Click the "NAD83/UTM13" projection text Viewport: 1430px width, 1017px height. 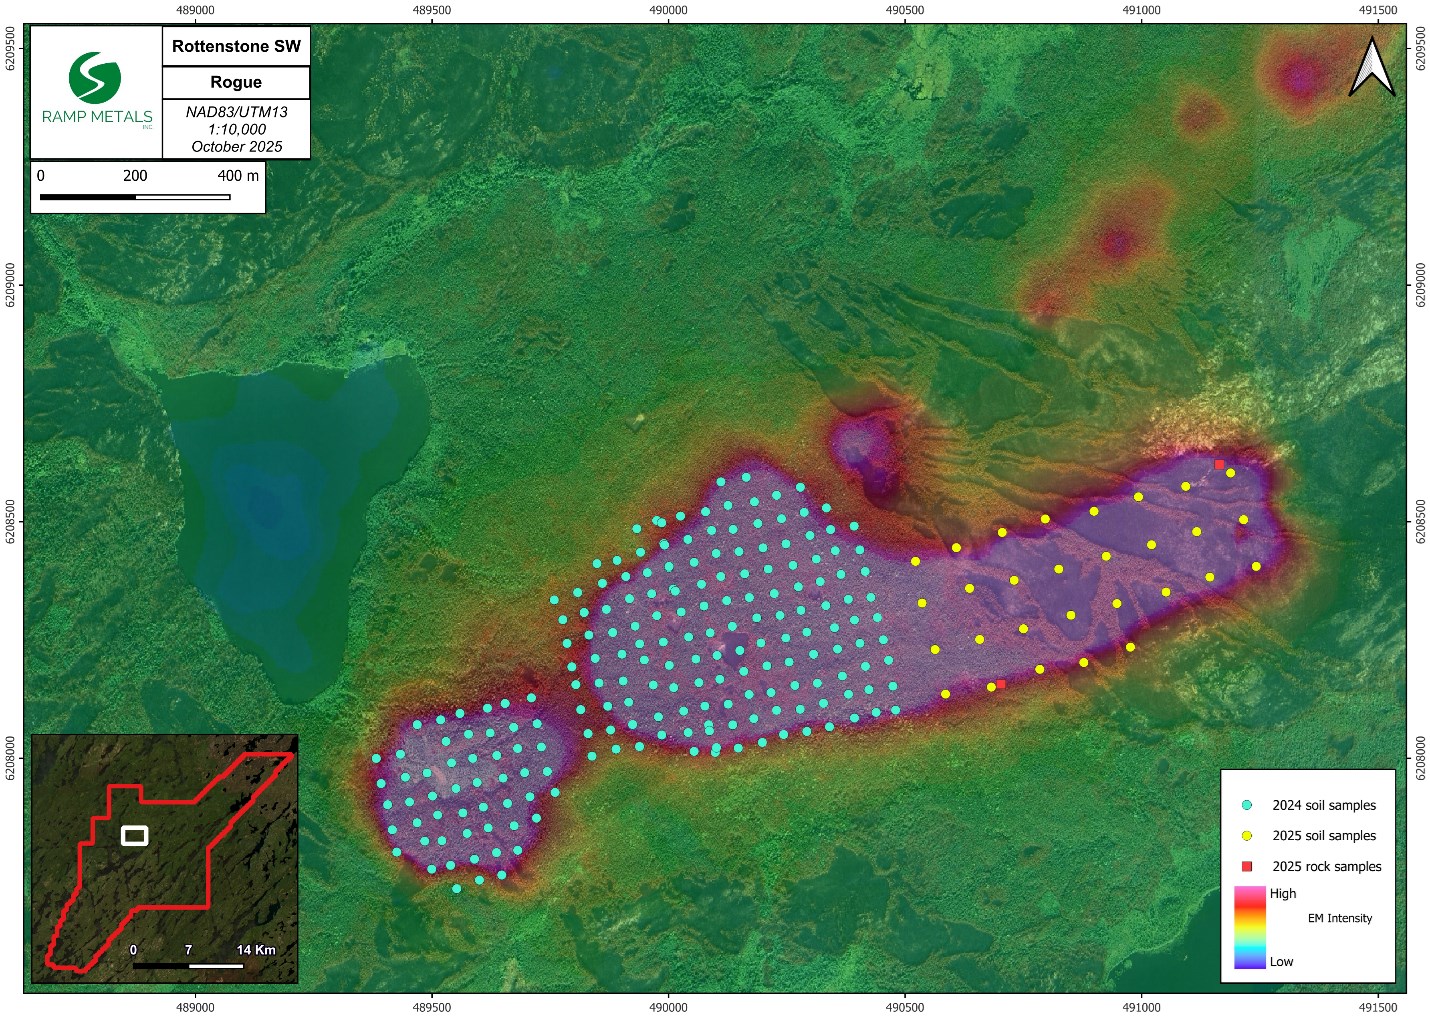236,112
